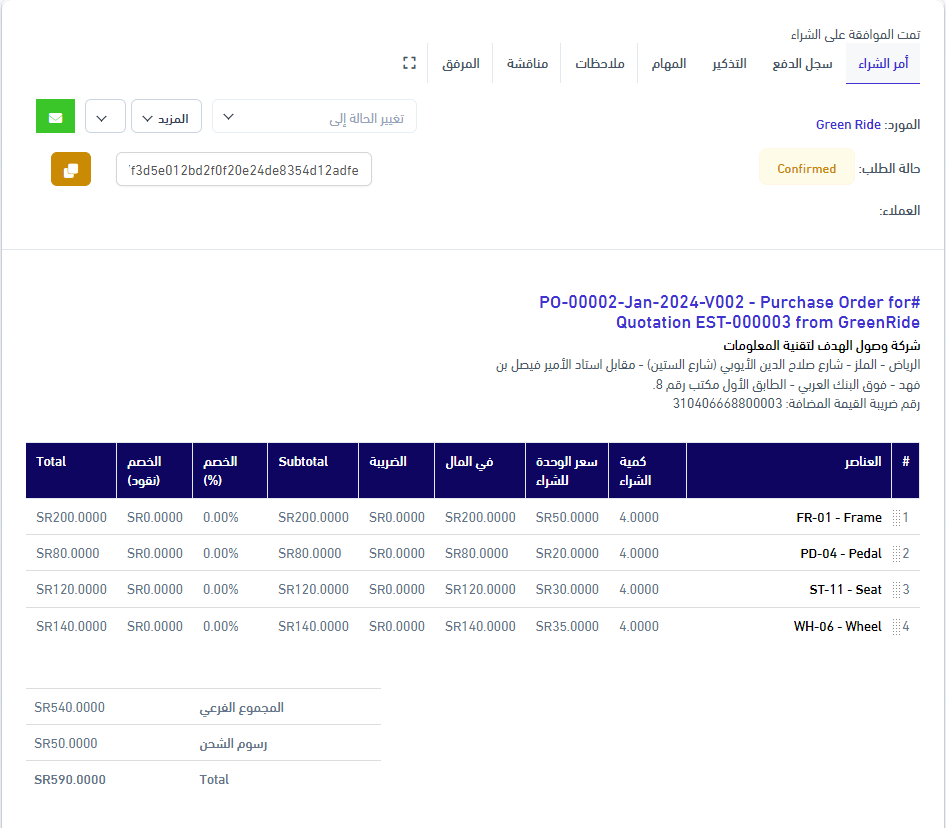Click drag handle on FR-01 Frame row

pos(896,518)
